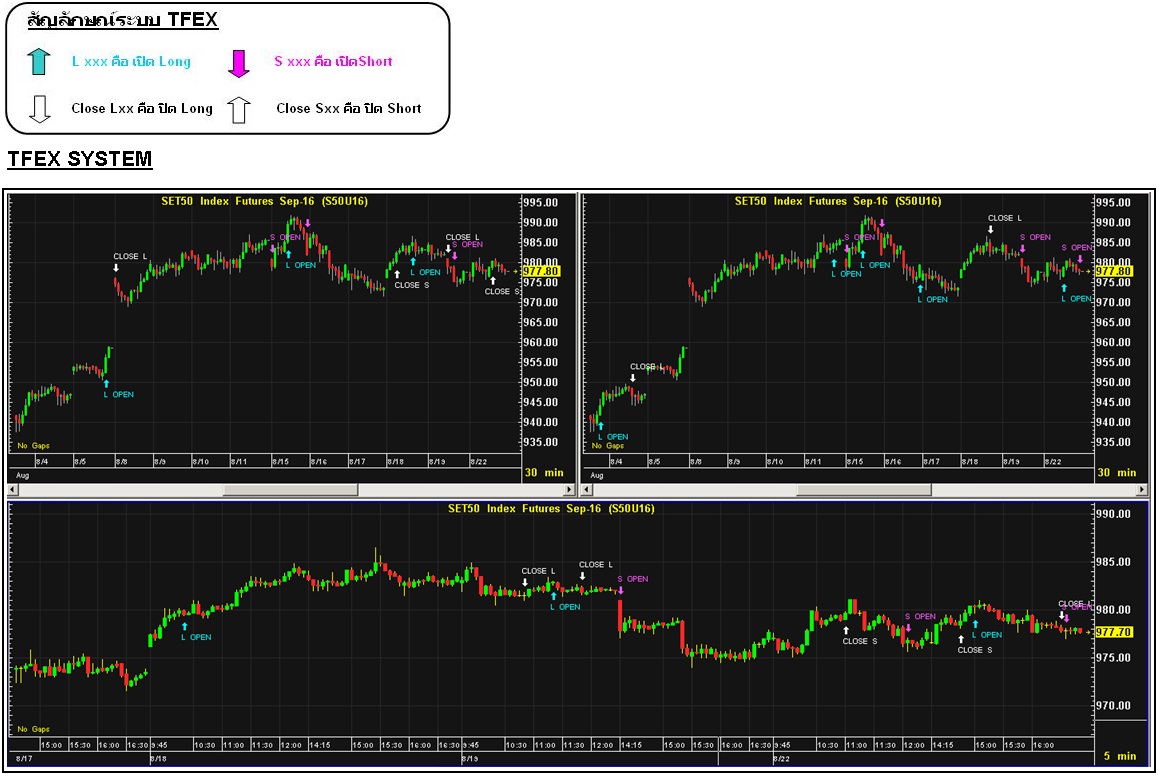Click the 'S OPEN' marker near 12:00 on 8/22 on the 5 min chart
The width and height of the screenshot is (1158, 776).
tap(920, 617)
